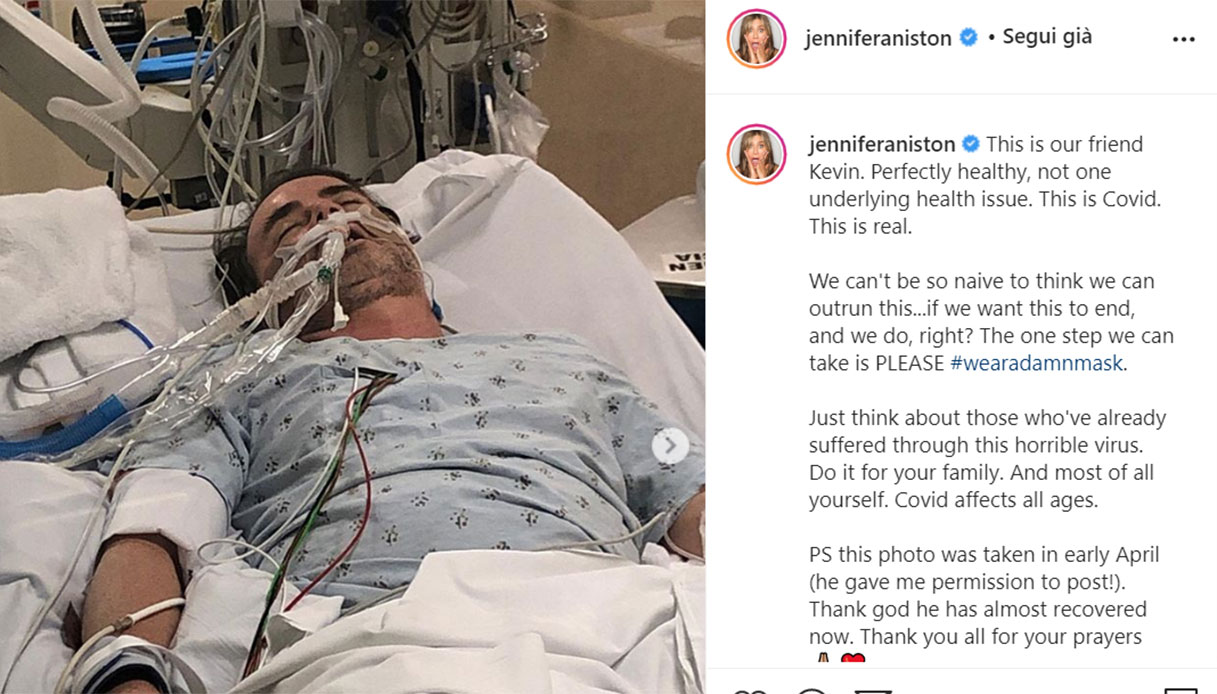Click the 'PS this photo was taken' paragraph
Viewport: 1217px width, 694px height.
pos(984,595)
